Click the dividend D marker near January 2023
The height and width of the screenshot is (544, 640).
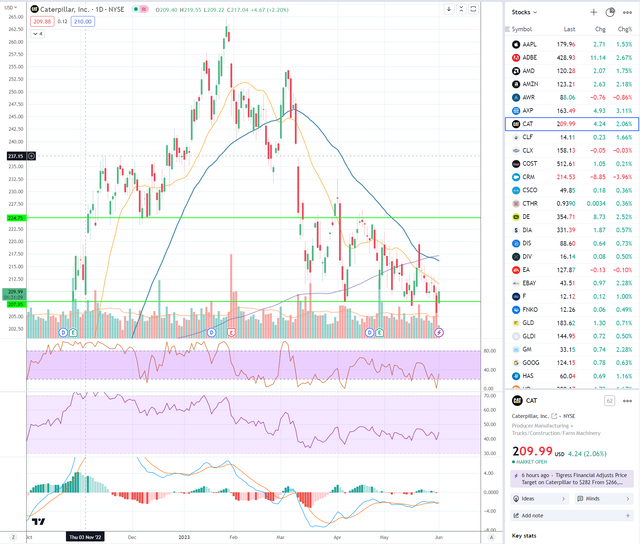coord(211,333)
